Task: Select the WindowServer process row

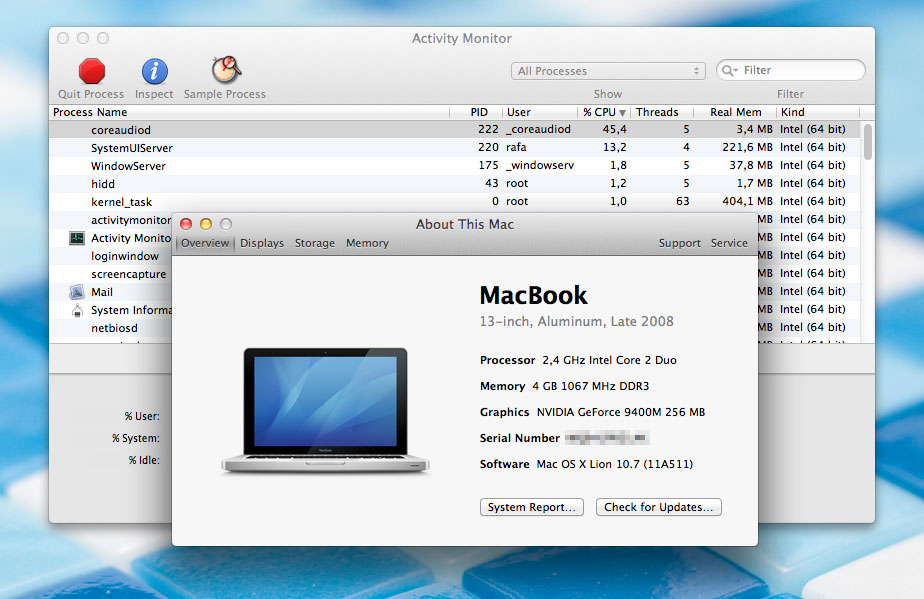Action: [454, 166]
